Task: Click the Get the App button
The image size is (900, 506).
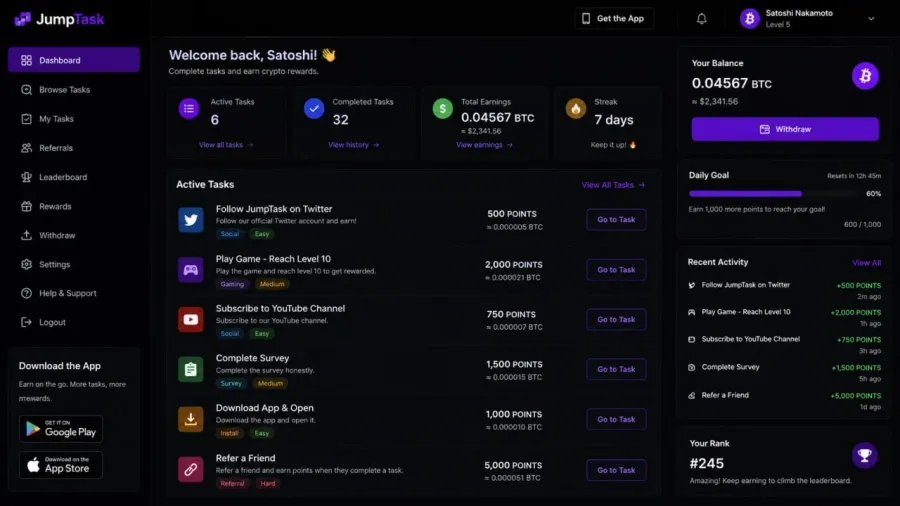Action: (x=614, y=18)
